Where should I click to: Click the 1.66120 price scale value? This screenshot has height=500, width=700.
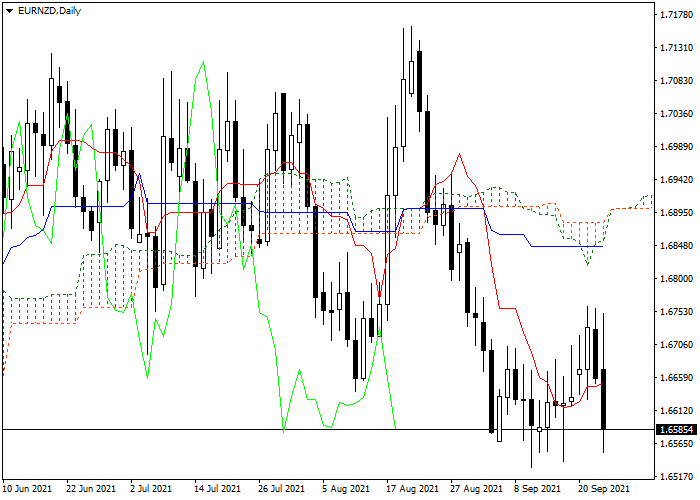tap(676, 411)
